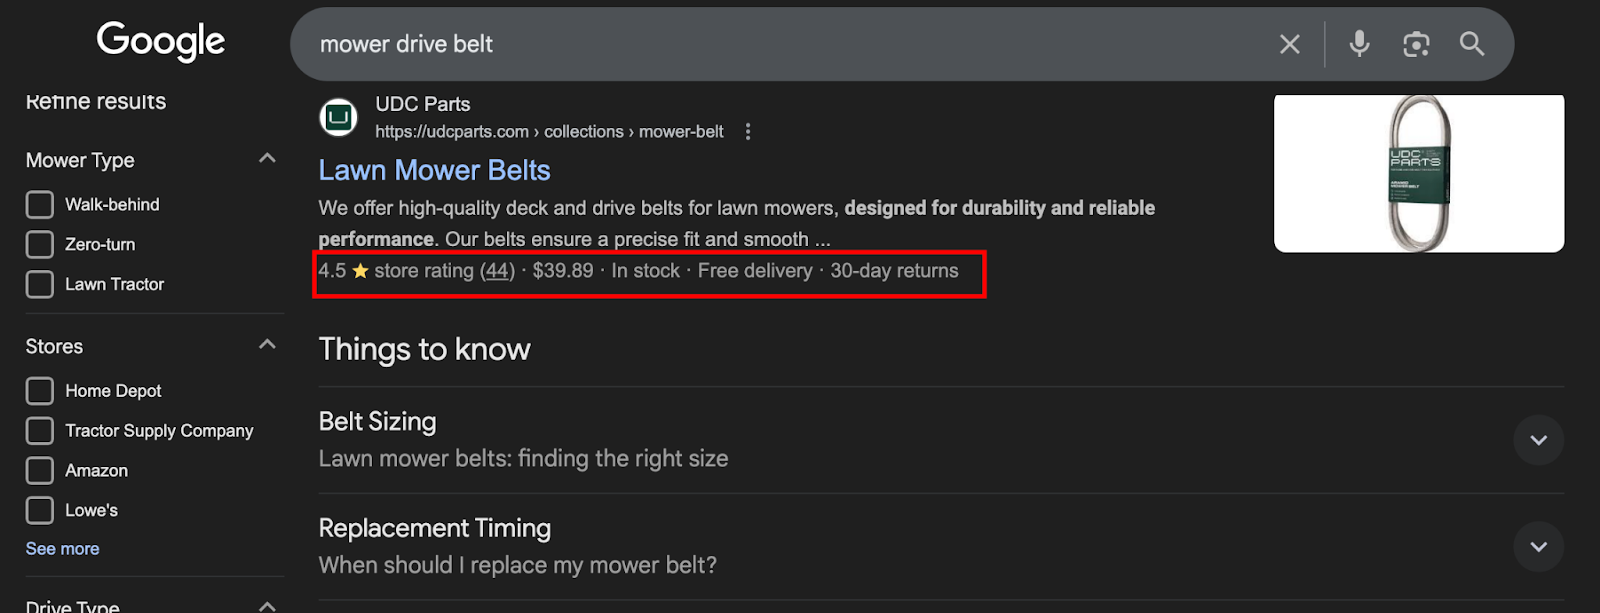Screen dimensions: 1600x613
Task: Collapse the Stores filter section
Action: point(267,344)
